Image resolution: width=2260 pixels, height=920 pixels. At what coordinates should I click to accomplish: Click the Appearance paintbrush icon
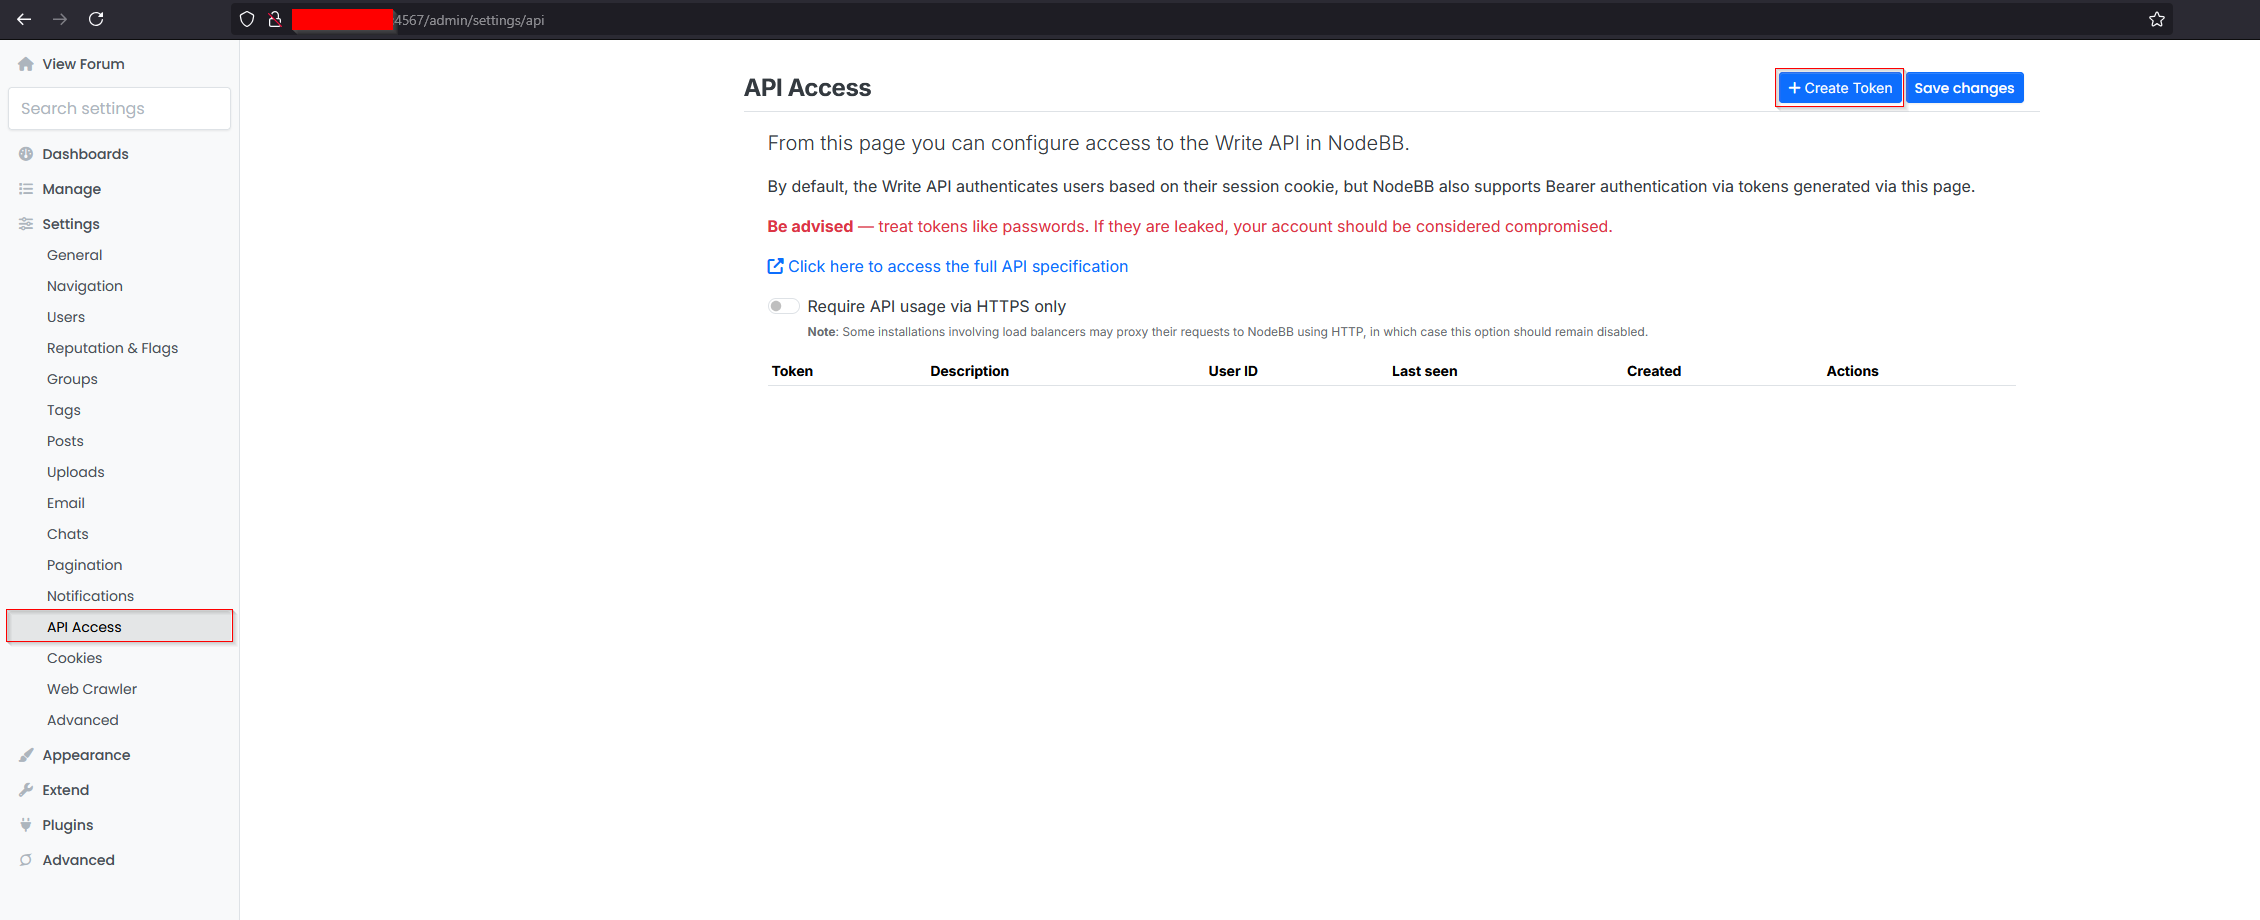click(x=25, y=754)
